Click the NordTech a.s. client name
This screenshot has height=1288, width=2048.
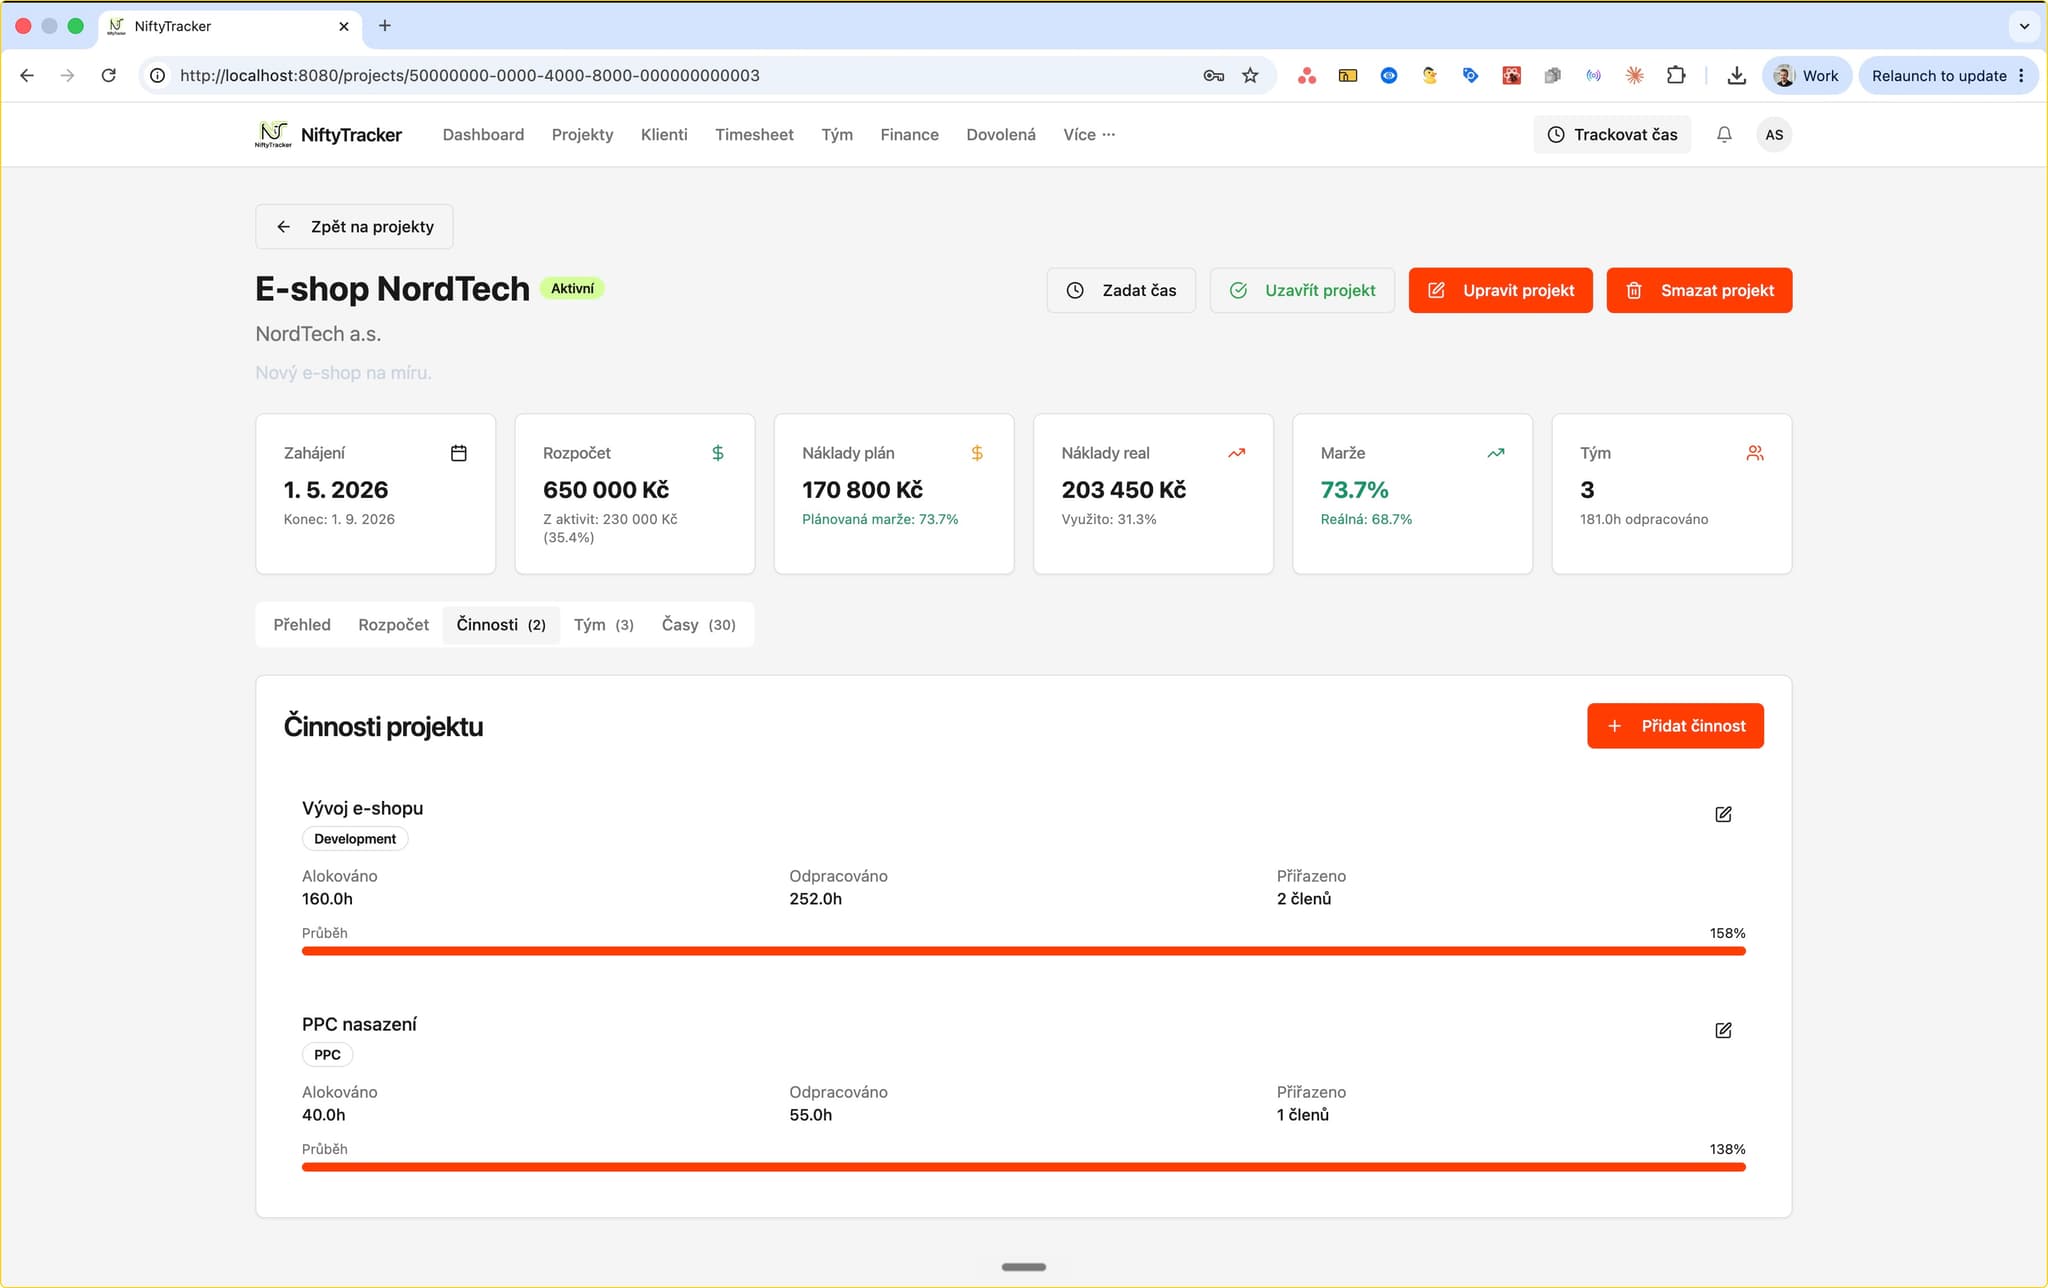pyautogui.click(x=318, y=334)
